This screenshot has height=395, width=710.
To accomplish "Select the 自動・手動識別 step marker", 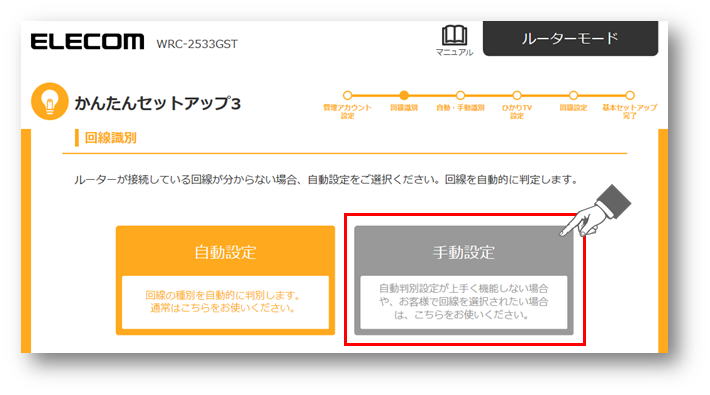I will [460, 95].
